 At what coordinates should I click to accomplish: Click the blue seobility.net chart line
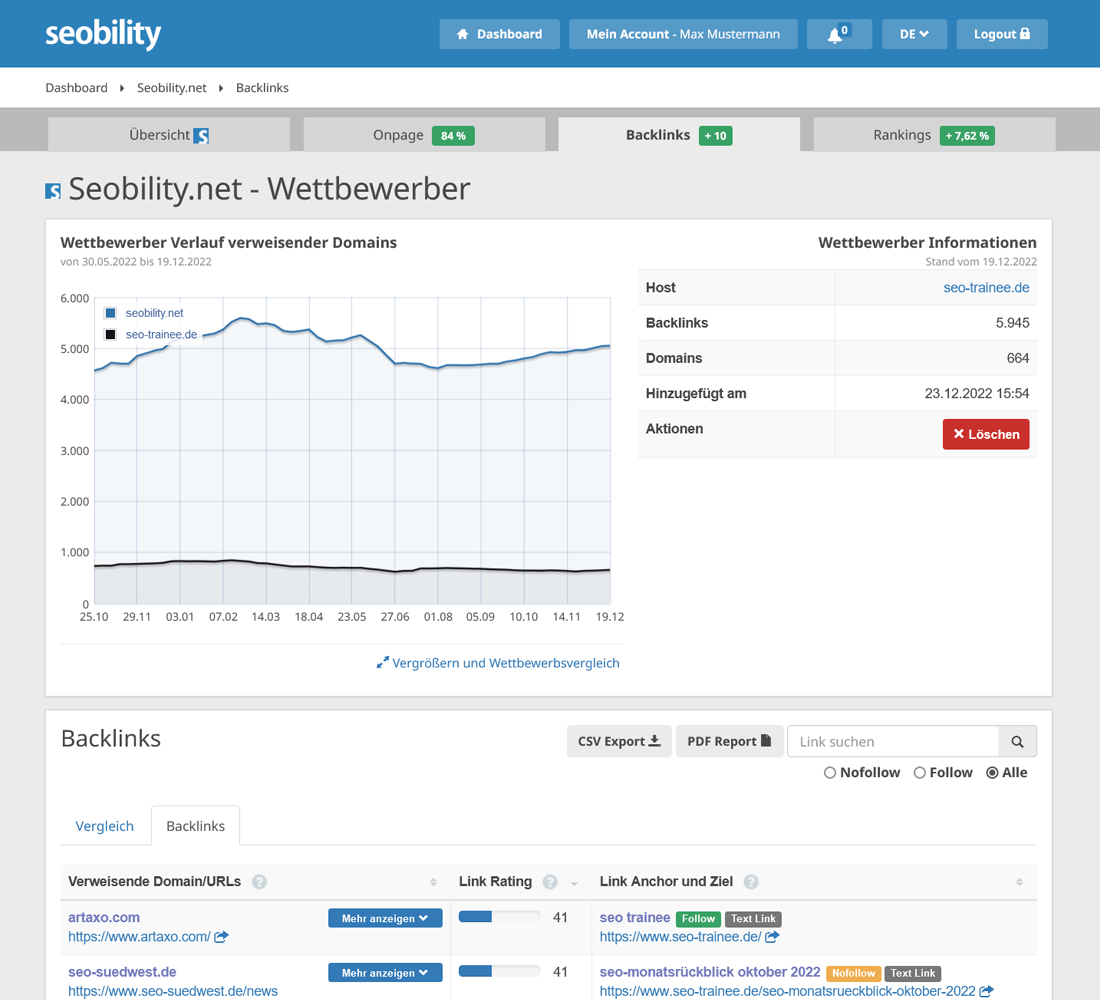tap(395, 363)
